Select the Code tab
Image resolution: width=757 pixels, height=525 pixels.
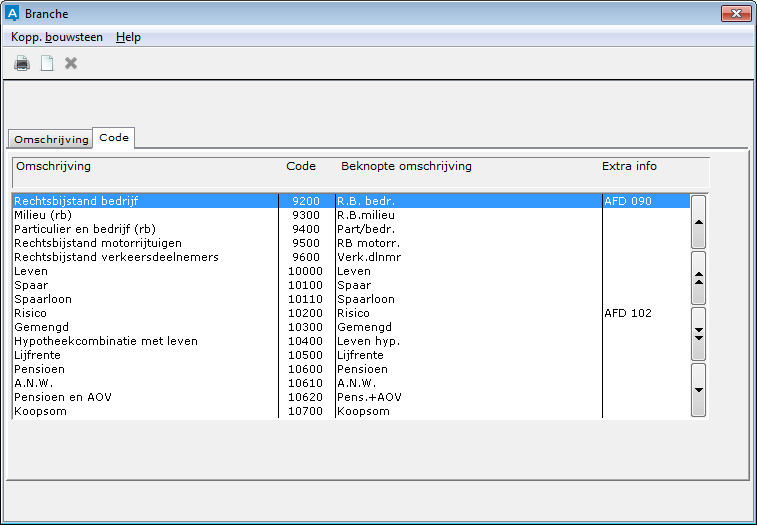coord(114,137)
